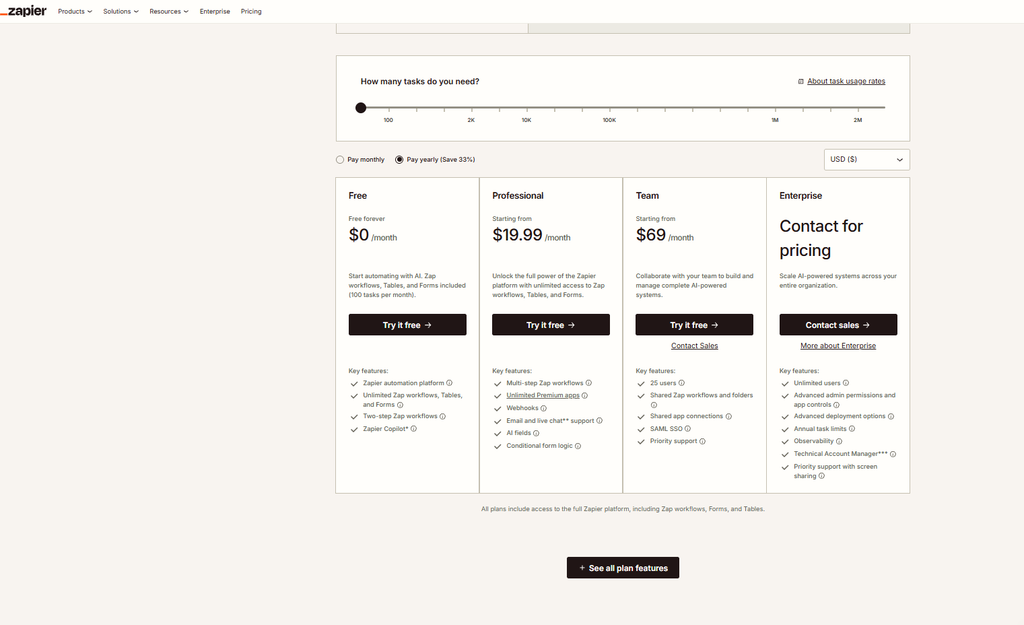Click info icon beside SAML SSO
This screenshot has width=1024, height=625.
click(688, 429)
